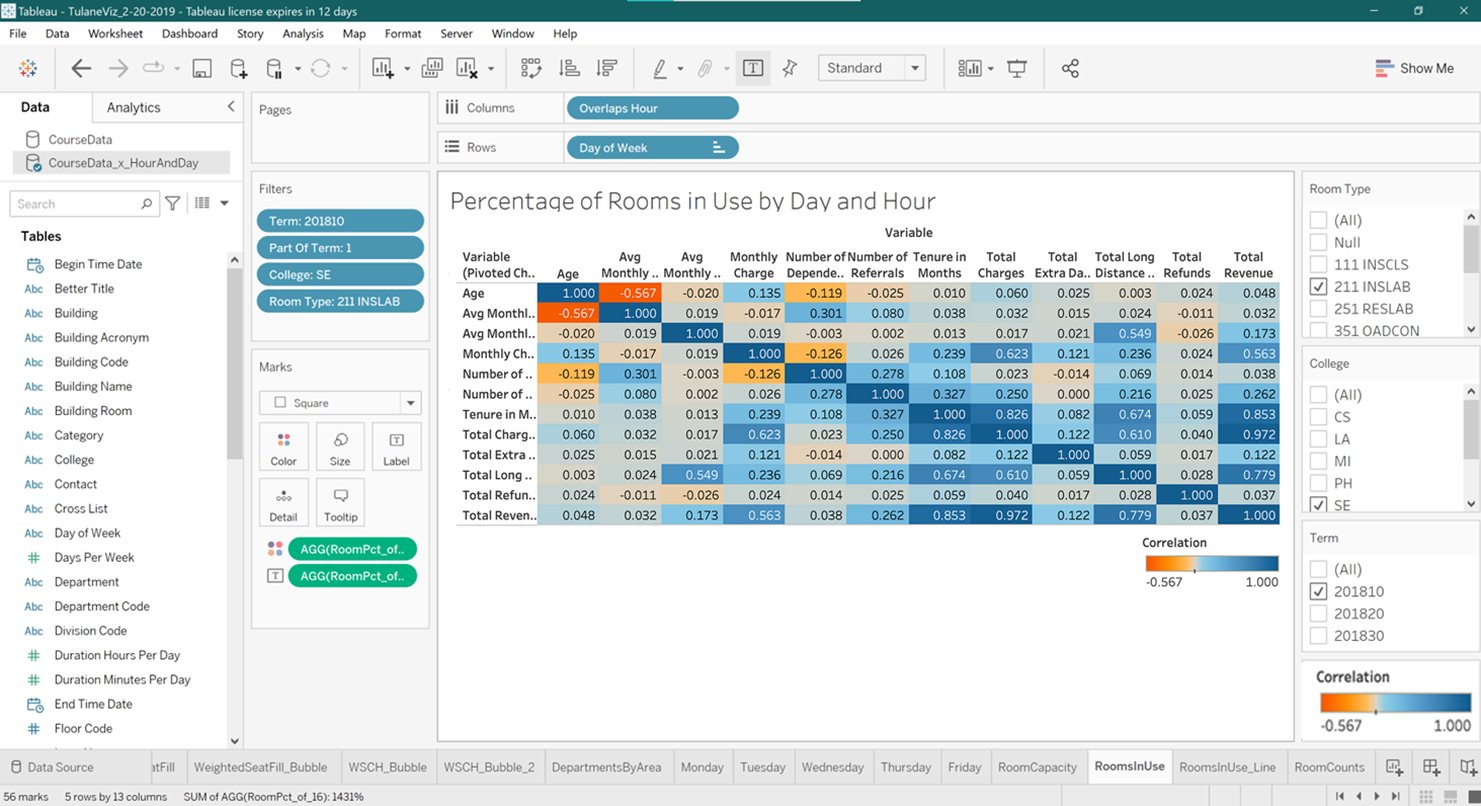Duplicate the sheet using toolbar icon
Viewport: 1481px width, 806px height.
pos(432,68)
